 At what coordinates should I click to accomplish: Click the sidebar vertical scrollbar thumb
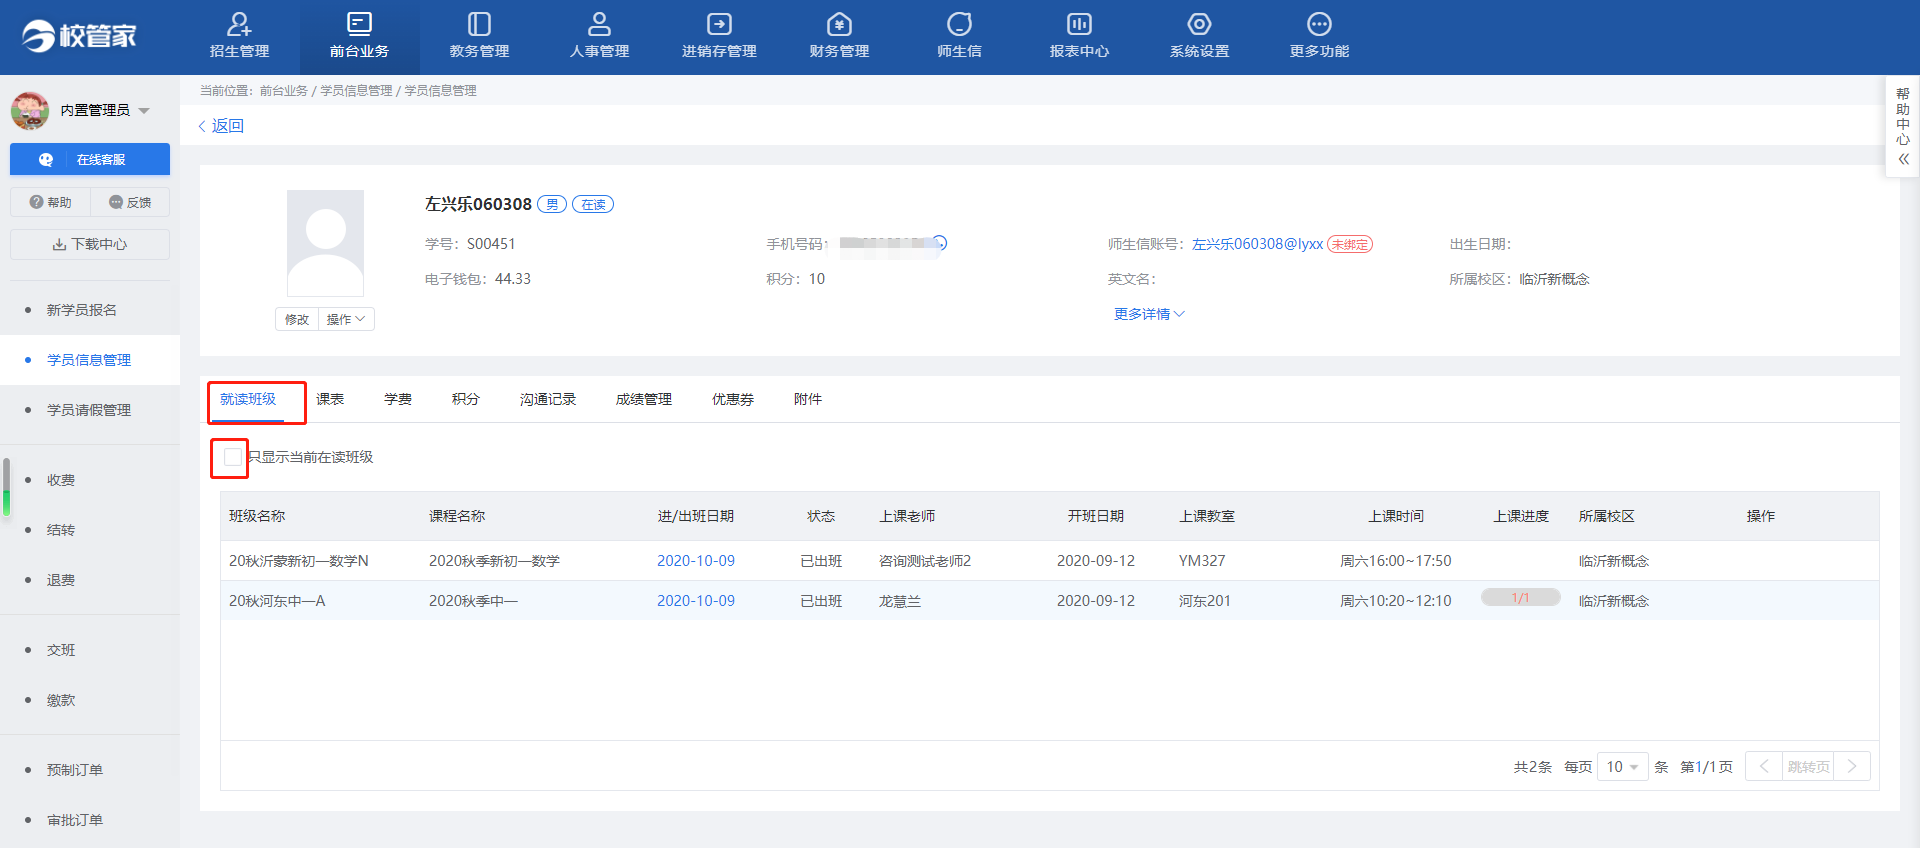[6, 487]
